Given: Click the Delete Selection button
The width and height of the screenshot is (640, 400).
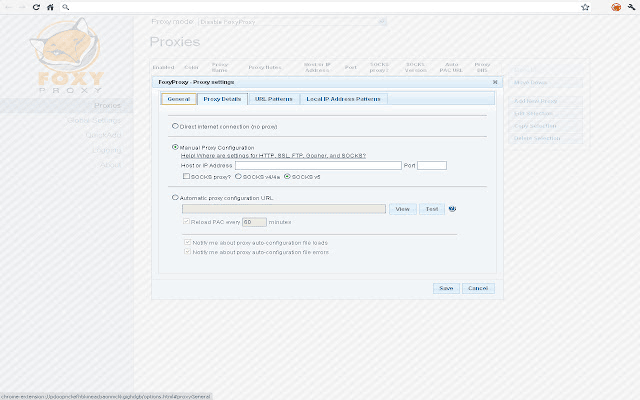Looking at the screenshot, I should click(546, 138).
